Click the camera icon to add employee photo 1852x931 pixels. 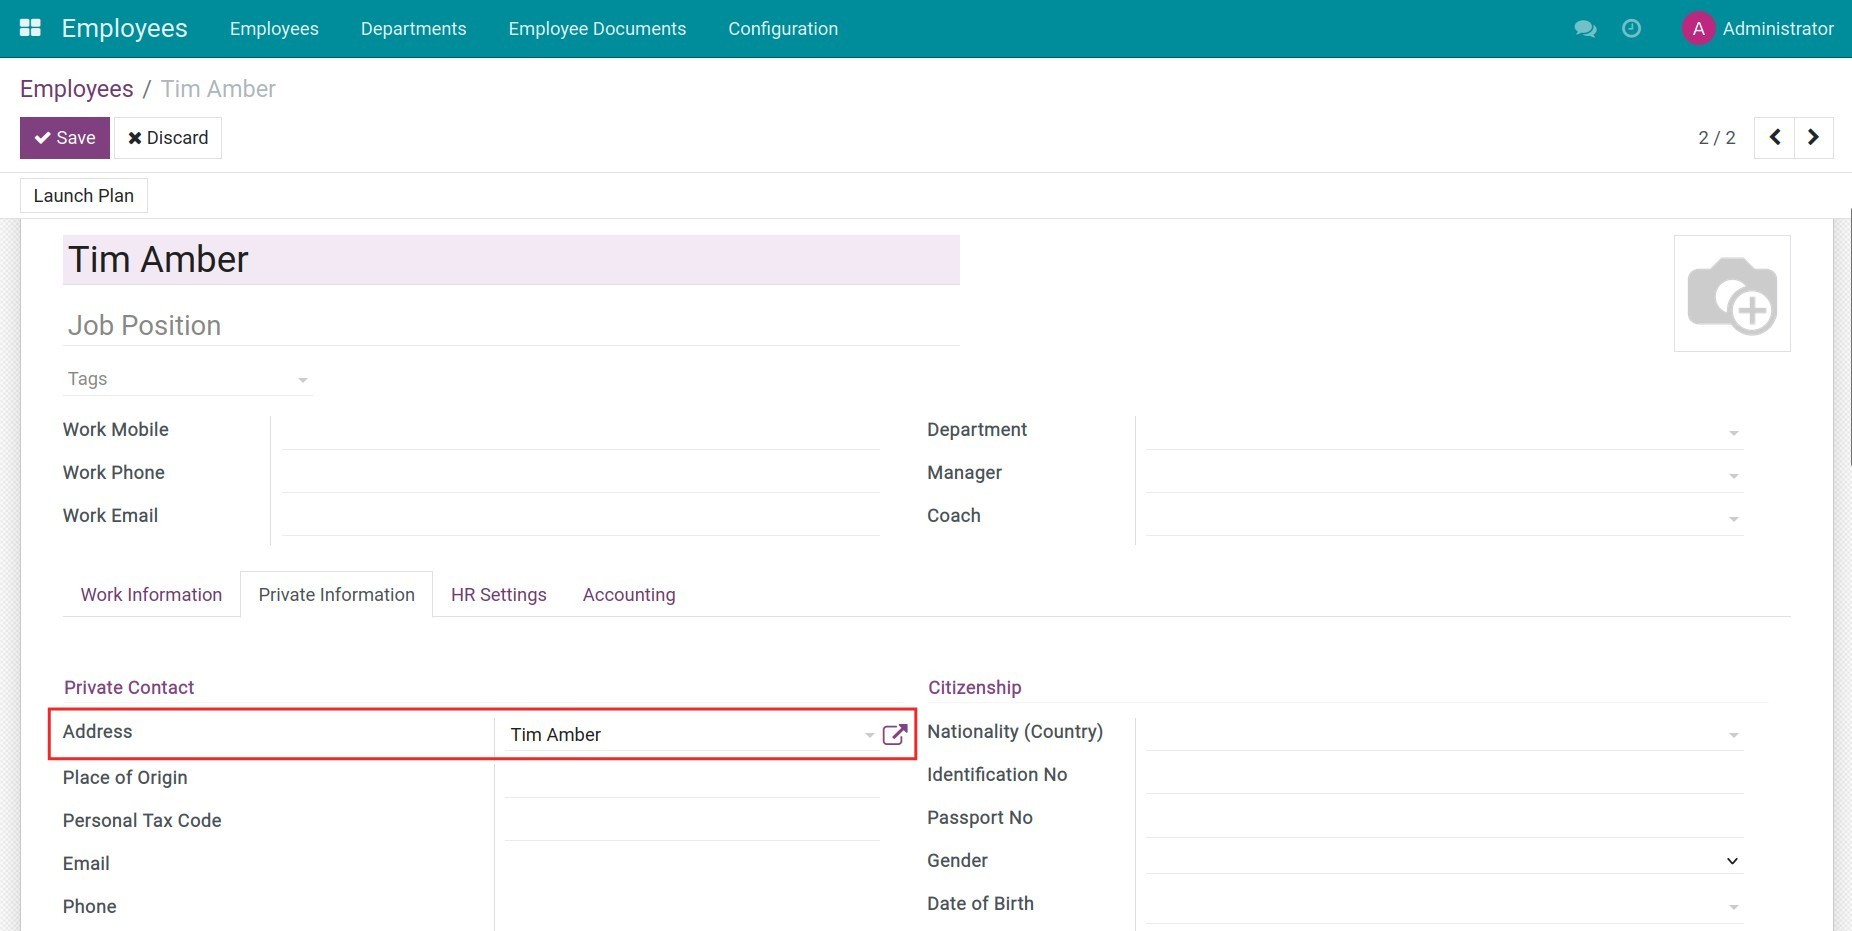[1733, 293]
